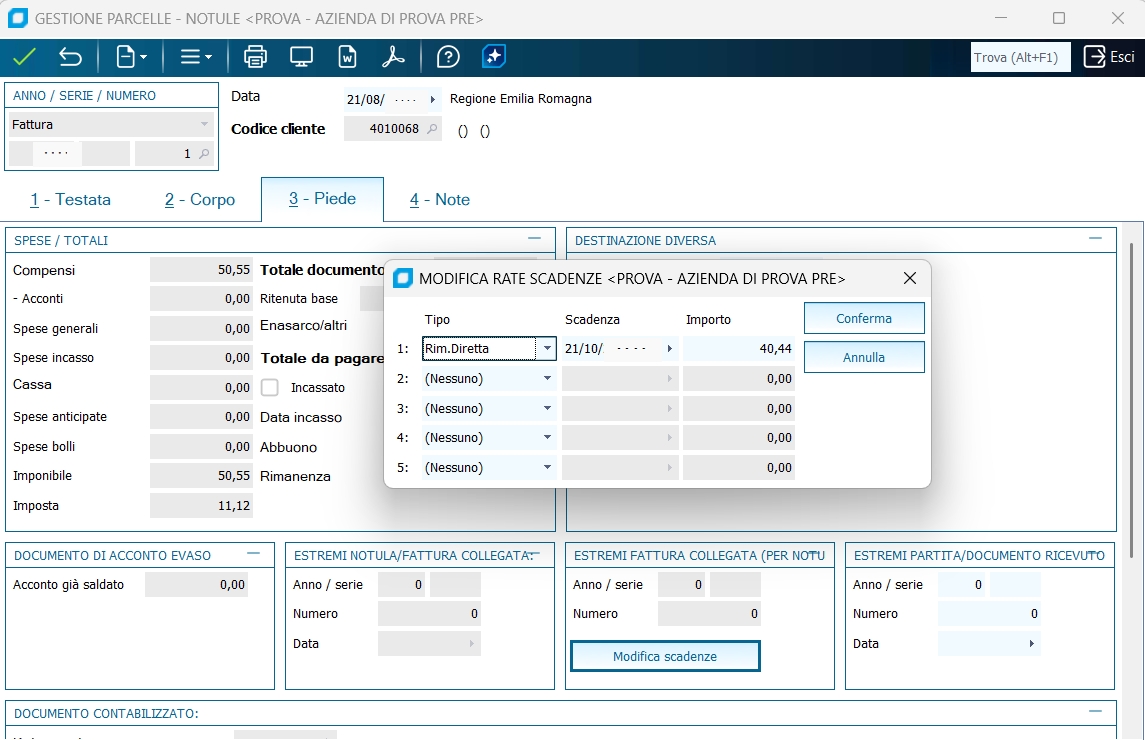
Task: Click the AI sparkle assistant icon
Action: point(493,57)
